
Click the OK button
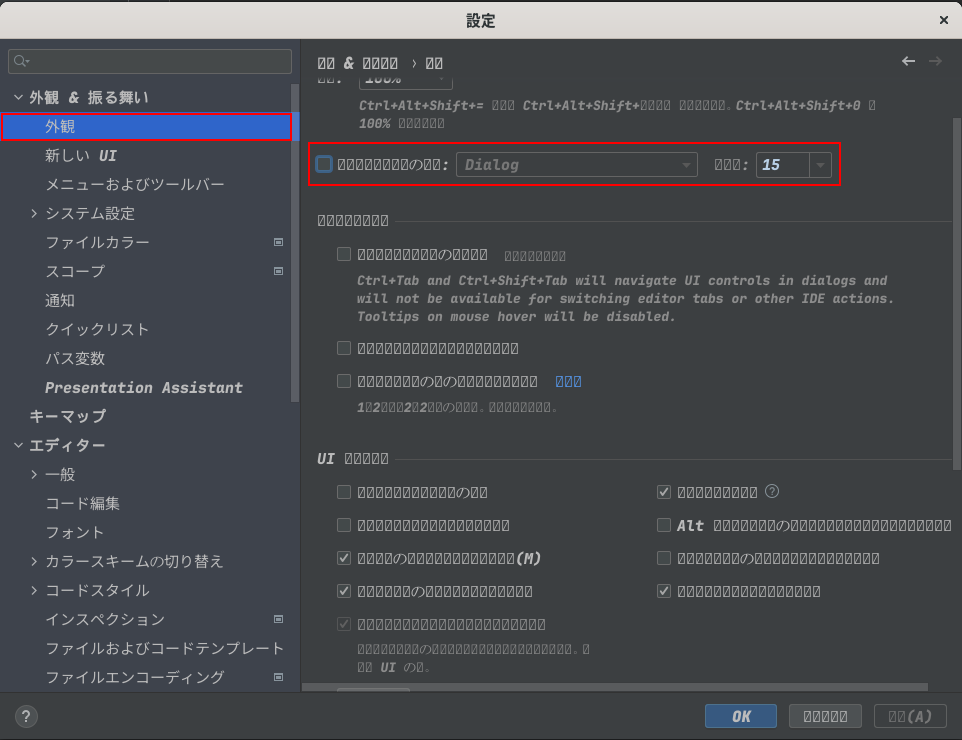click(741, 716)
